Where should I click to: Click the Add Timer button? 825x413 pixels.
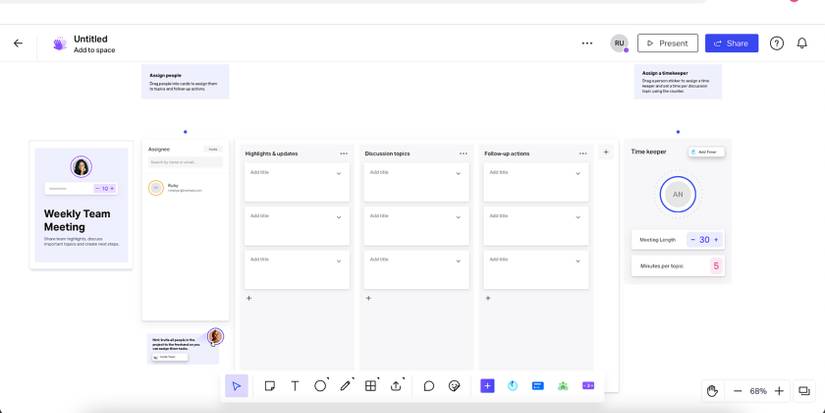pyautogui.click(x=706, y=152)
